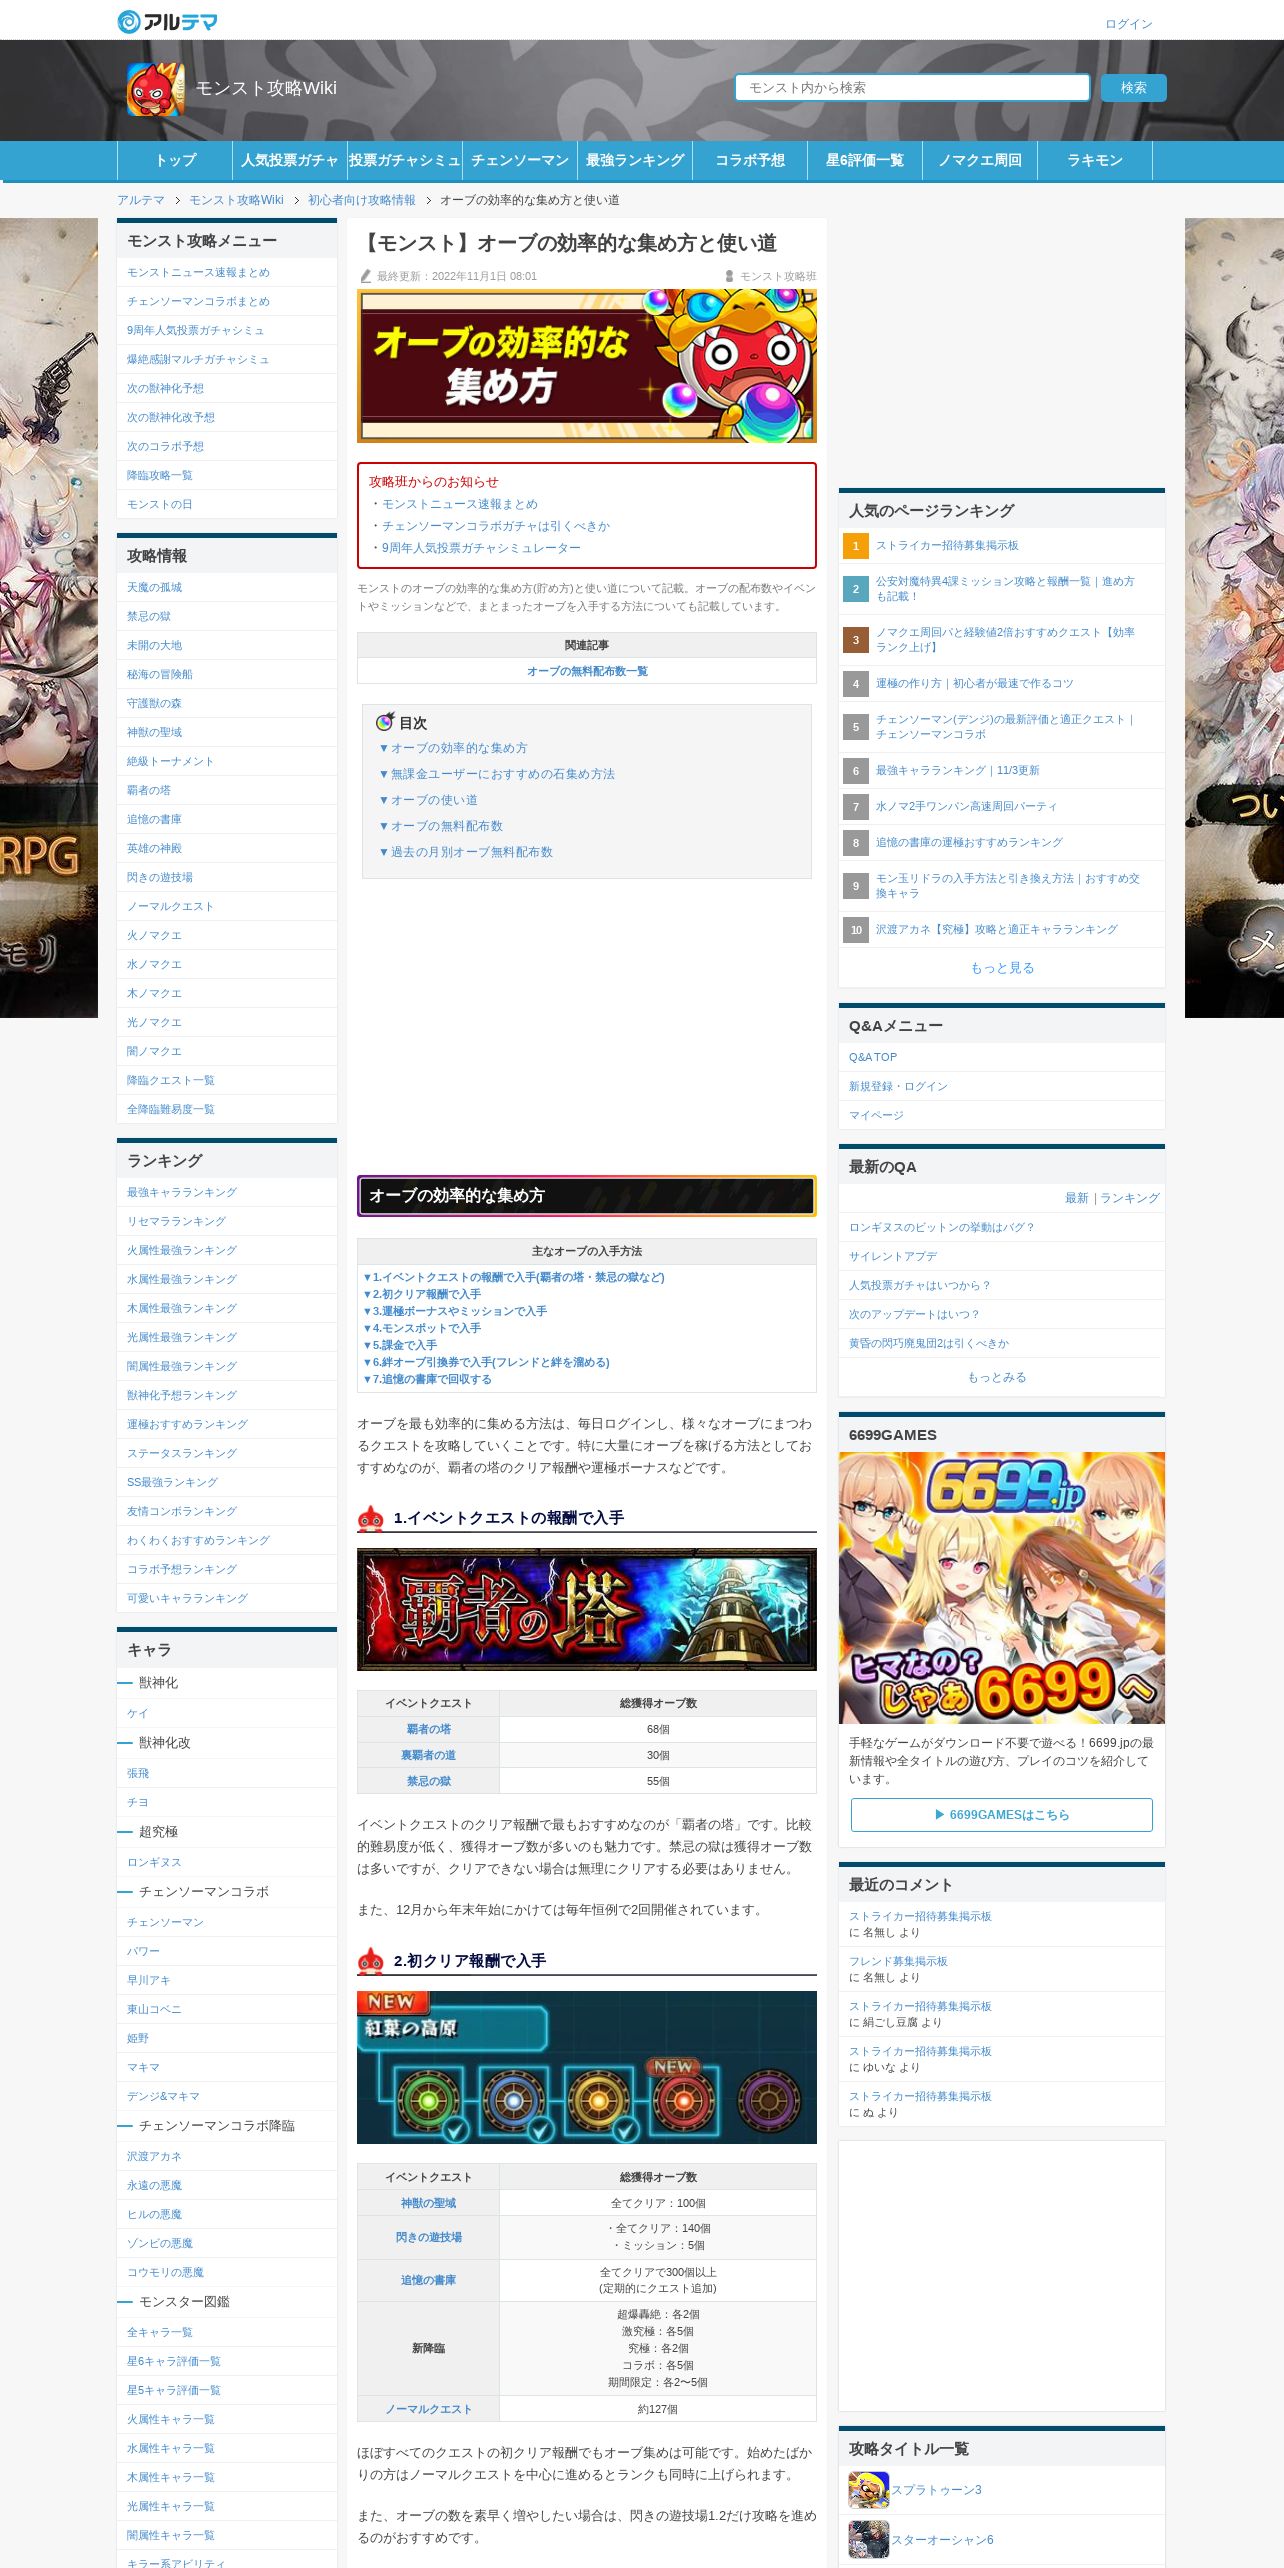The width and height of the screenshot is (1284, 2568).
Task: Open the ラキモン navigation tab
Action: [x=1095, y=160]
